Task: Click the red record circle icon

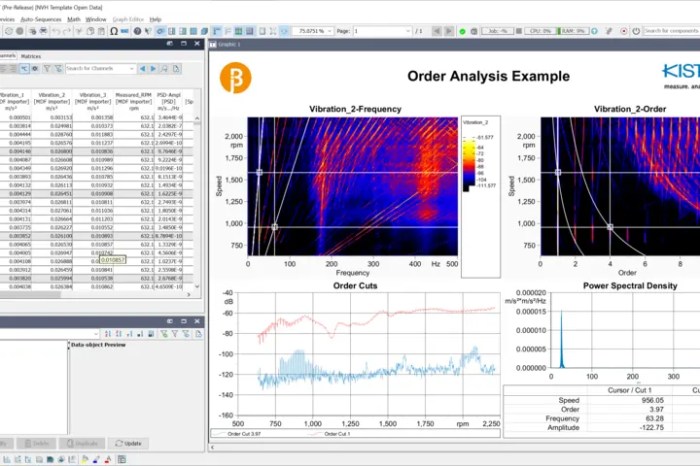Action: pyautogui.click(x=624, y=31)
